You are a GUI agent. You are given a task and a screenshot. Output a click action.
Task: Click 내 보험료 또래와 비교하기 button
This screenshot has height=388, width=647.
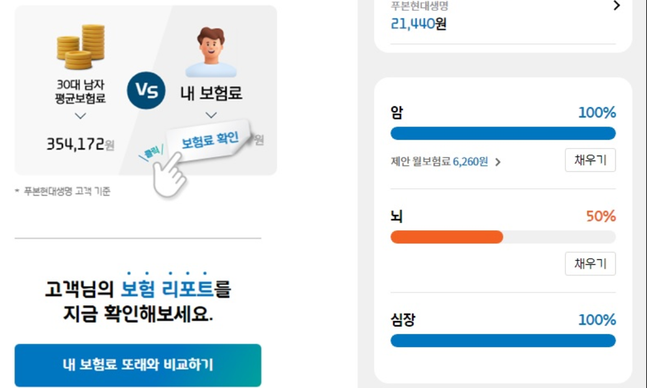tap(138, 365)
